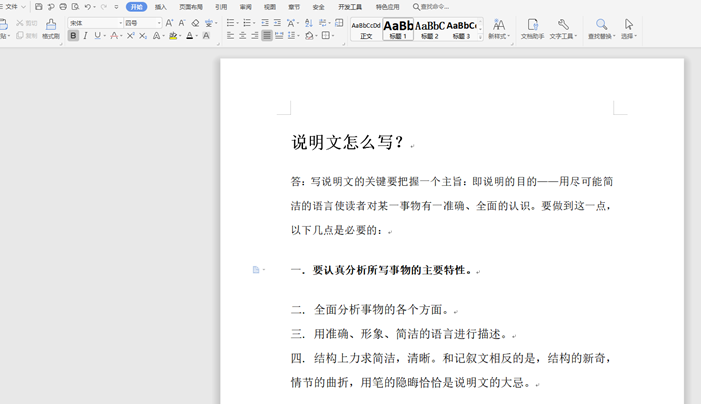Image resolution: width=701 pixels, height=404 pixels.
Task: Click the Save icon in quick access toolbar
Action: pos(39,7)
